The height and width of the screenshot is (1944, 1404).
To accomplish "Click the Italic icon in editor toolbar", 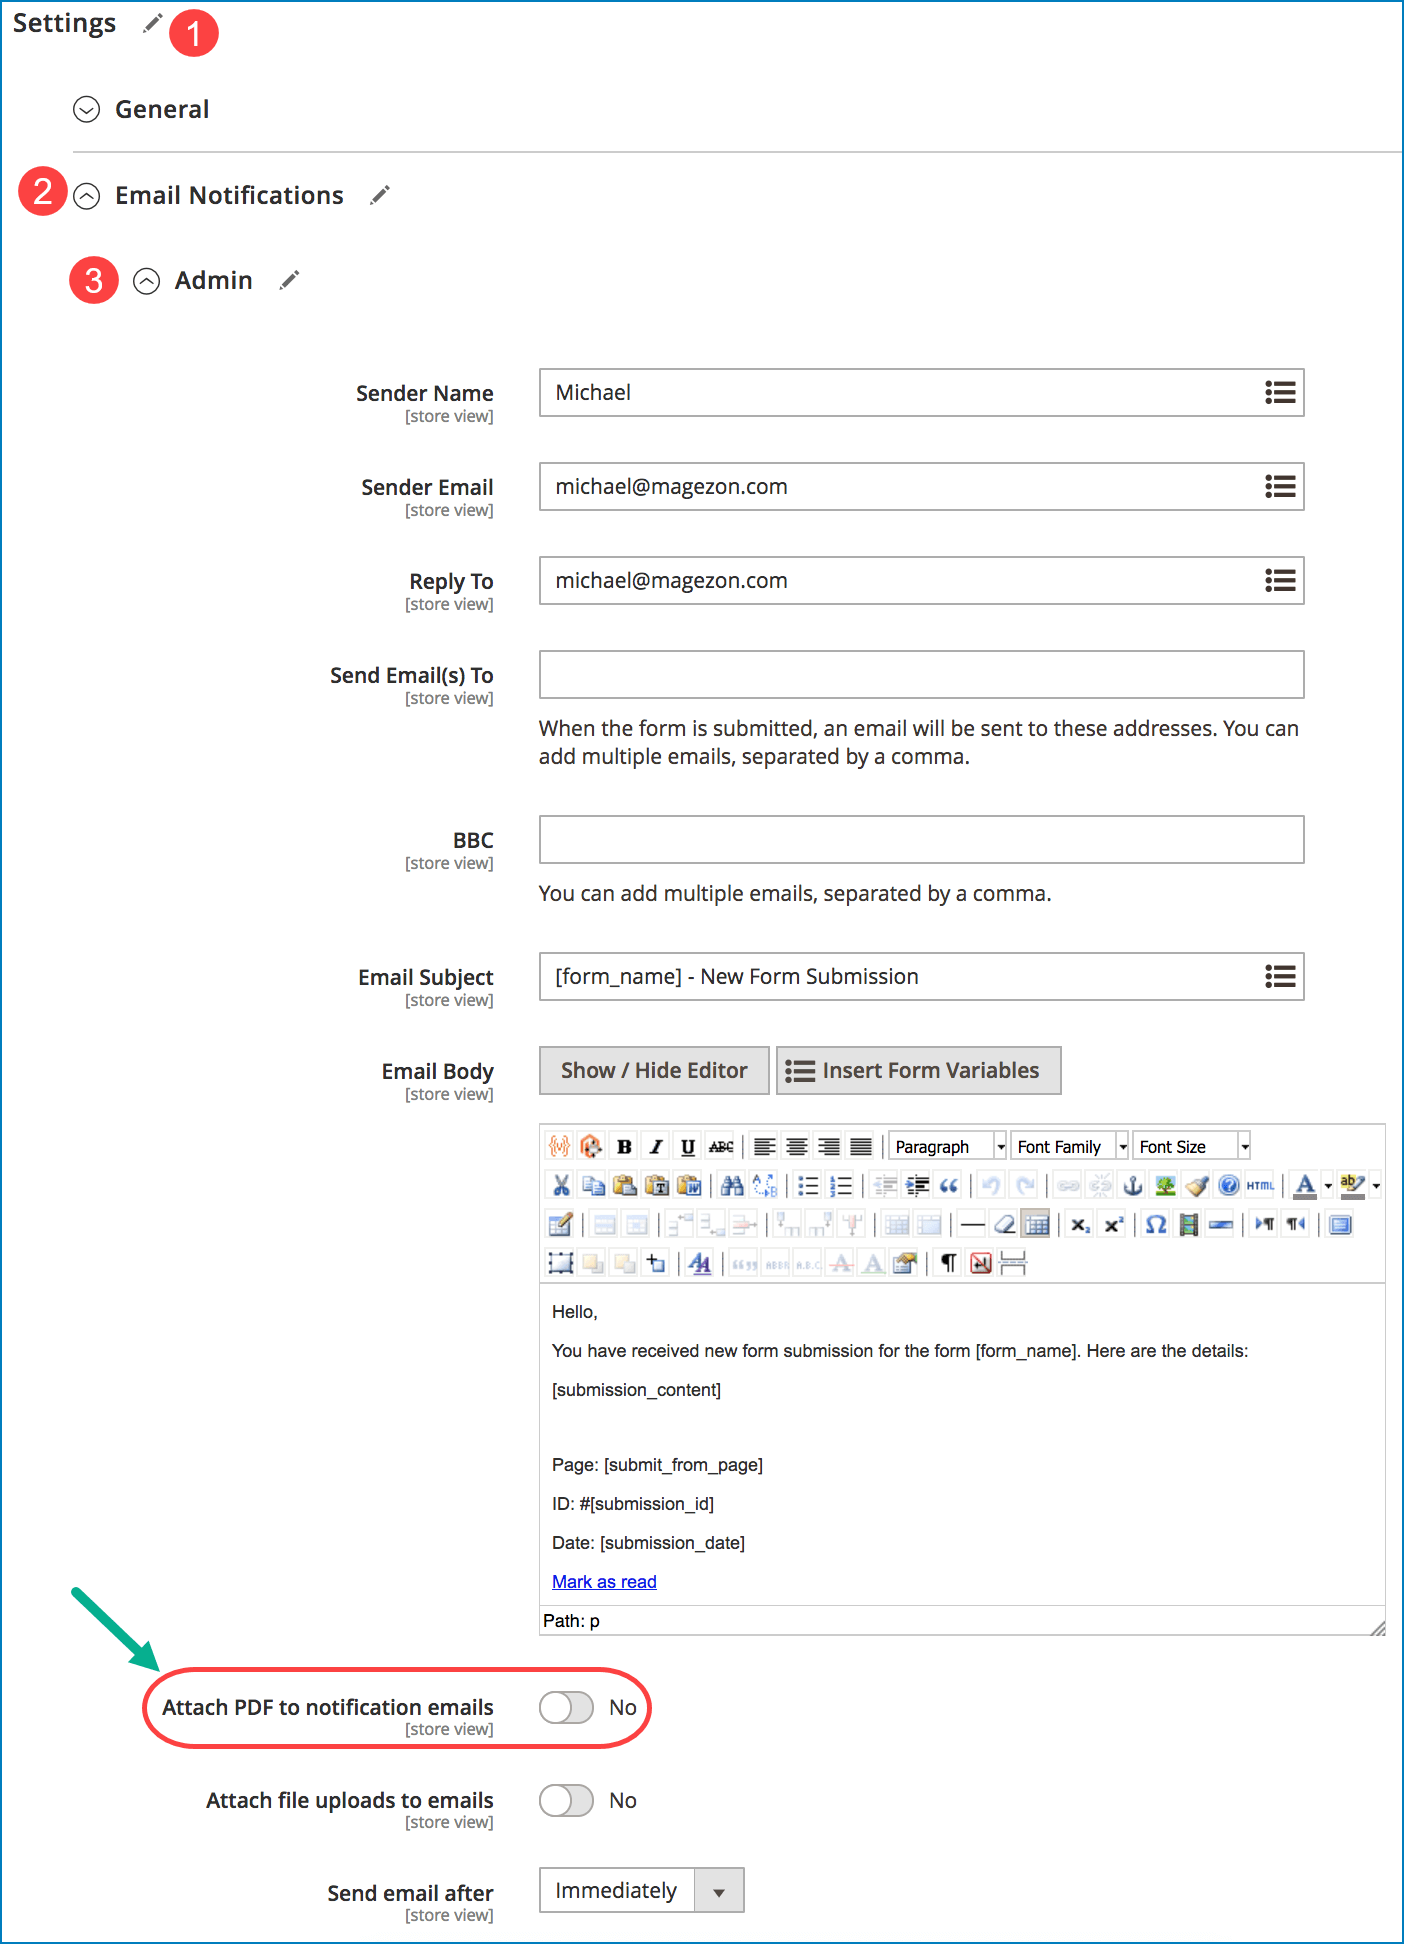I will pos(656,1146).
